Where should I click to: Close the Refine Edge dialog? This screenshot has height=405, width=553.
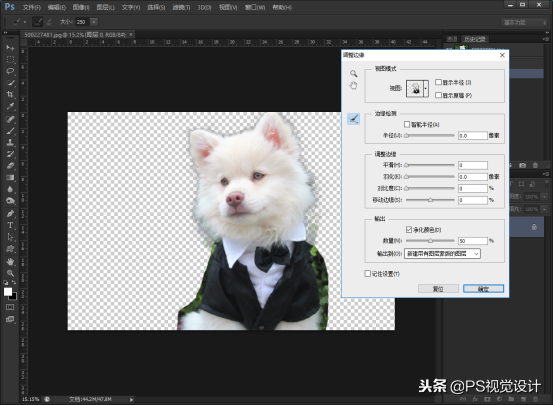pyautogui.click(x=502, y=55)
